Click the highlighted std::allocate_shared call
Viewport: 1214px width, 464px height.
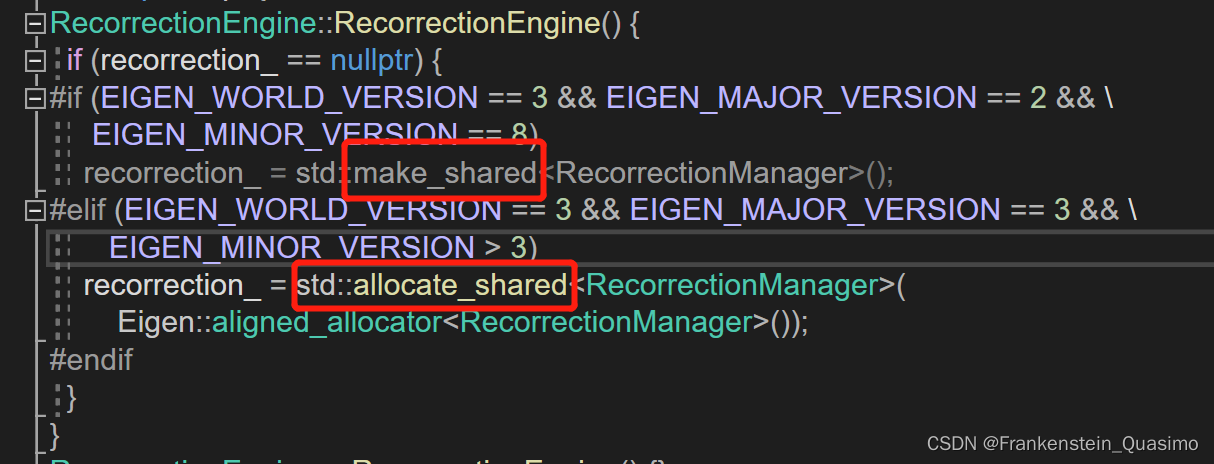tap(432, 285)
